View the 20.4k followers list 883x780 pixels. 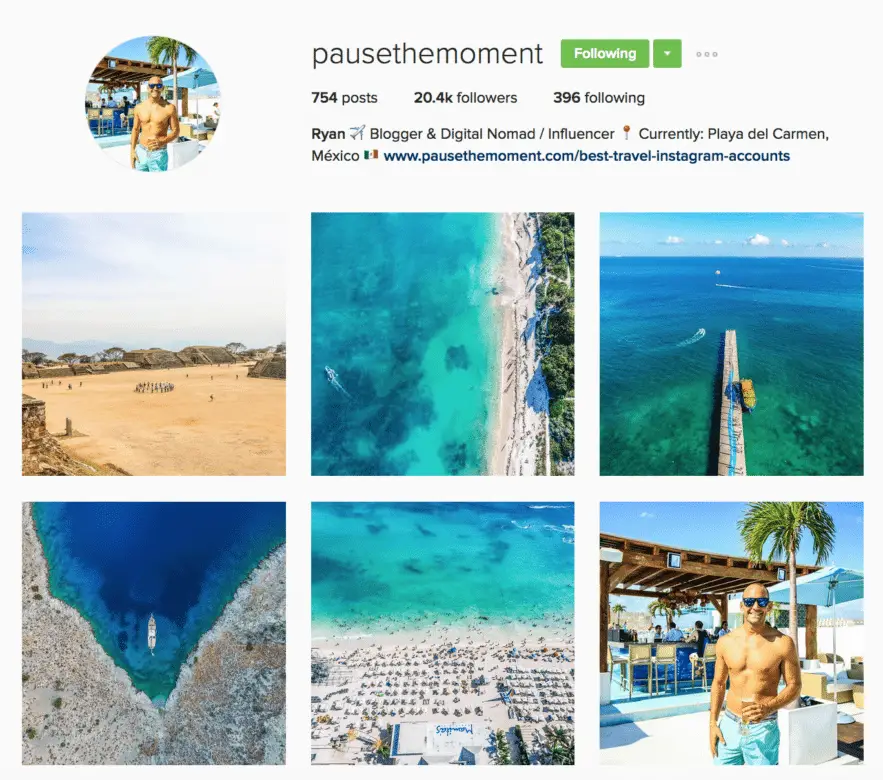pyautogui.click(x=465, y=98)
